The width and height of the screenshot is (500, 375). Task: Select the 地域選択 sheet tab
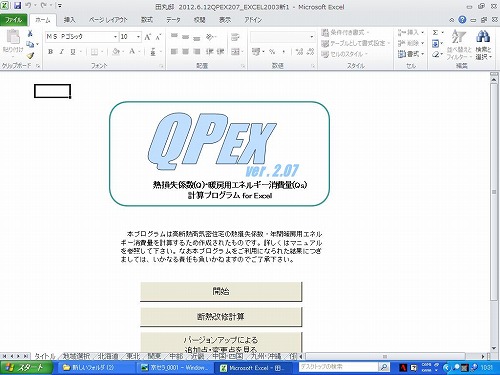76,356
